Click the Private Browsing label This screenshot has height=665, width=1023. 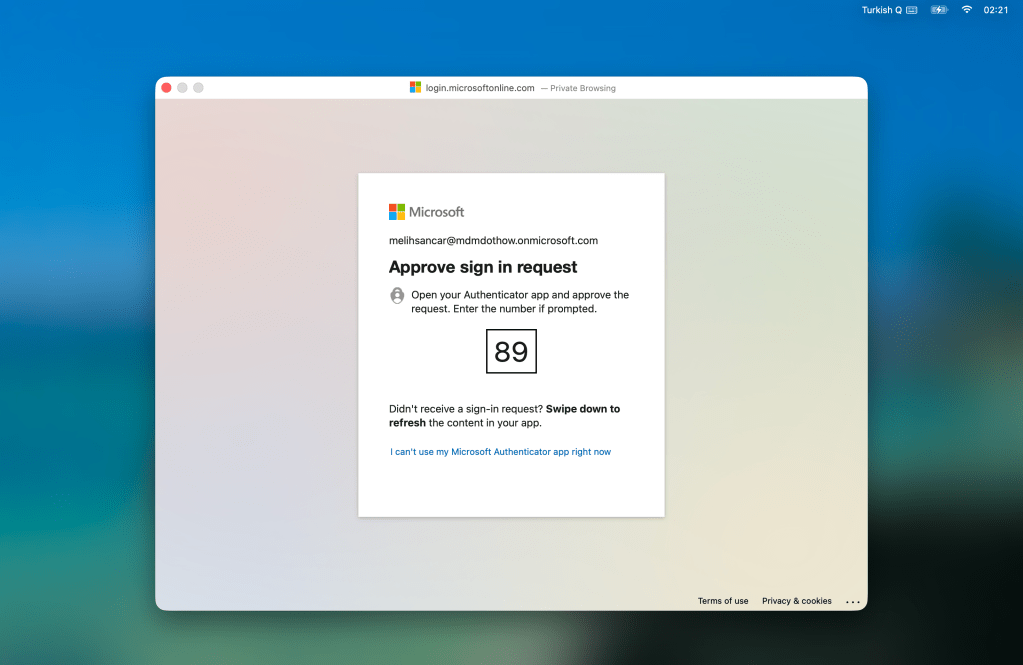[582, 88]
